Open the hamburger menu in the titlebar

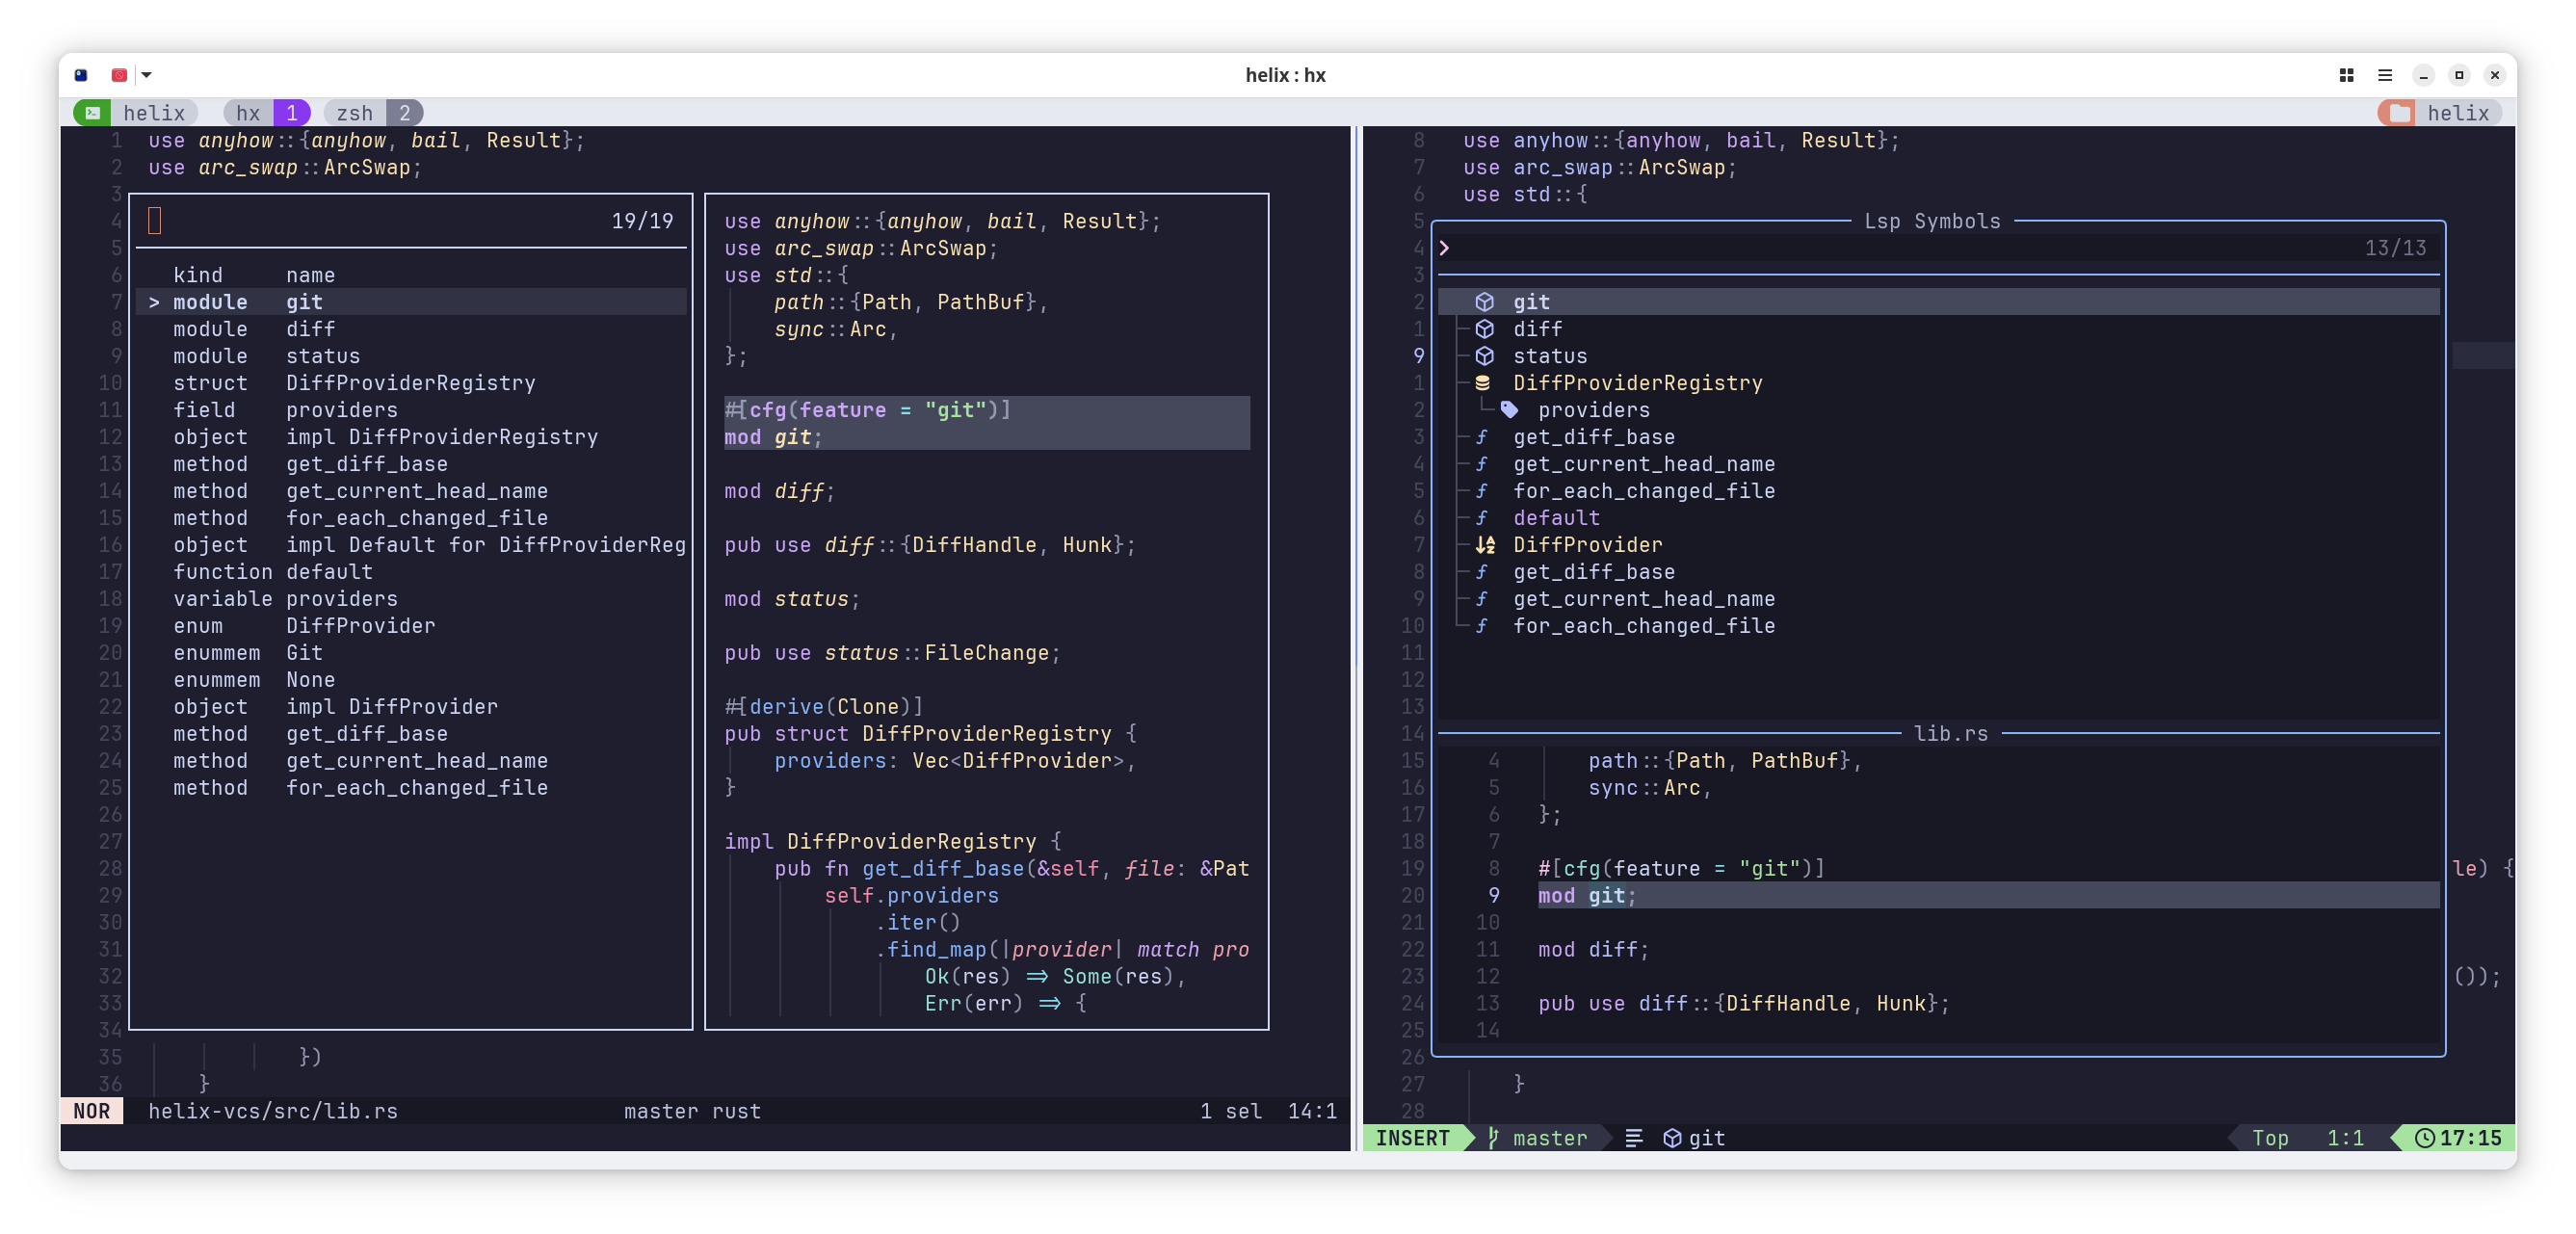tap(2384, 75)
